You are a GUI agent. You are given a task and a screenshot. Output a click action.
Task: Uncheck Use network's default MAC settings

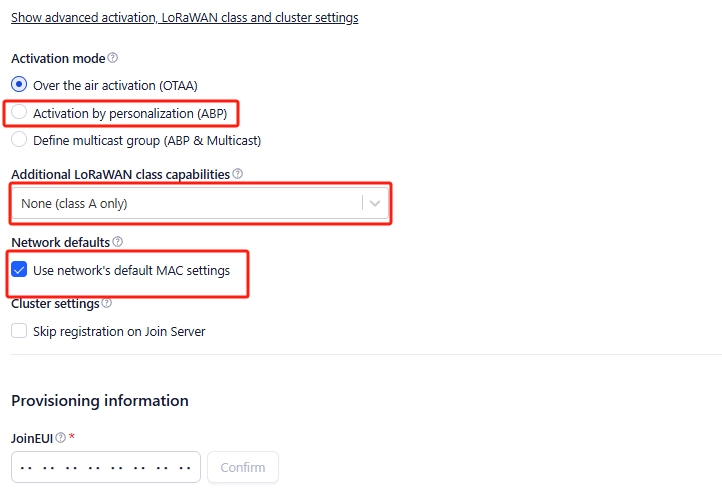click(19, 270)
